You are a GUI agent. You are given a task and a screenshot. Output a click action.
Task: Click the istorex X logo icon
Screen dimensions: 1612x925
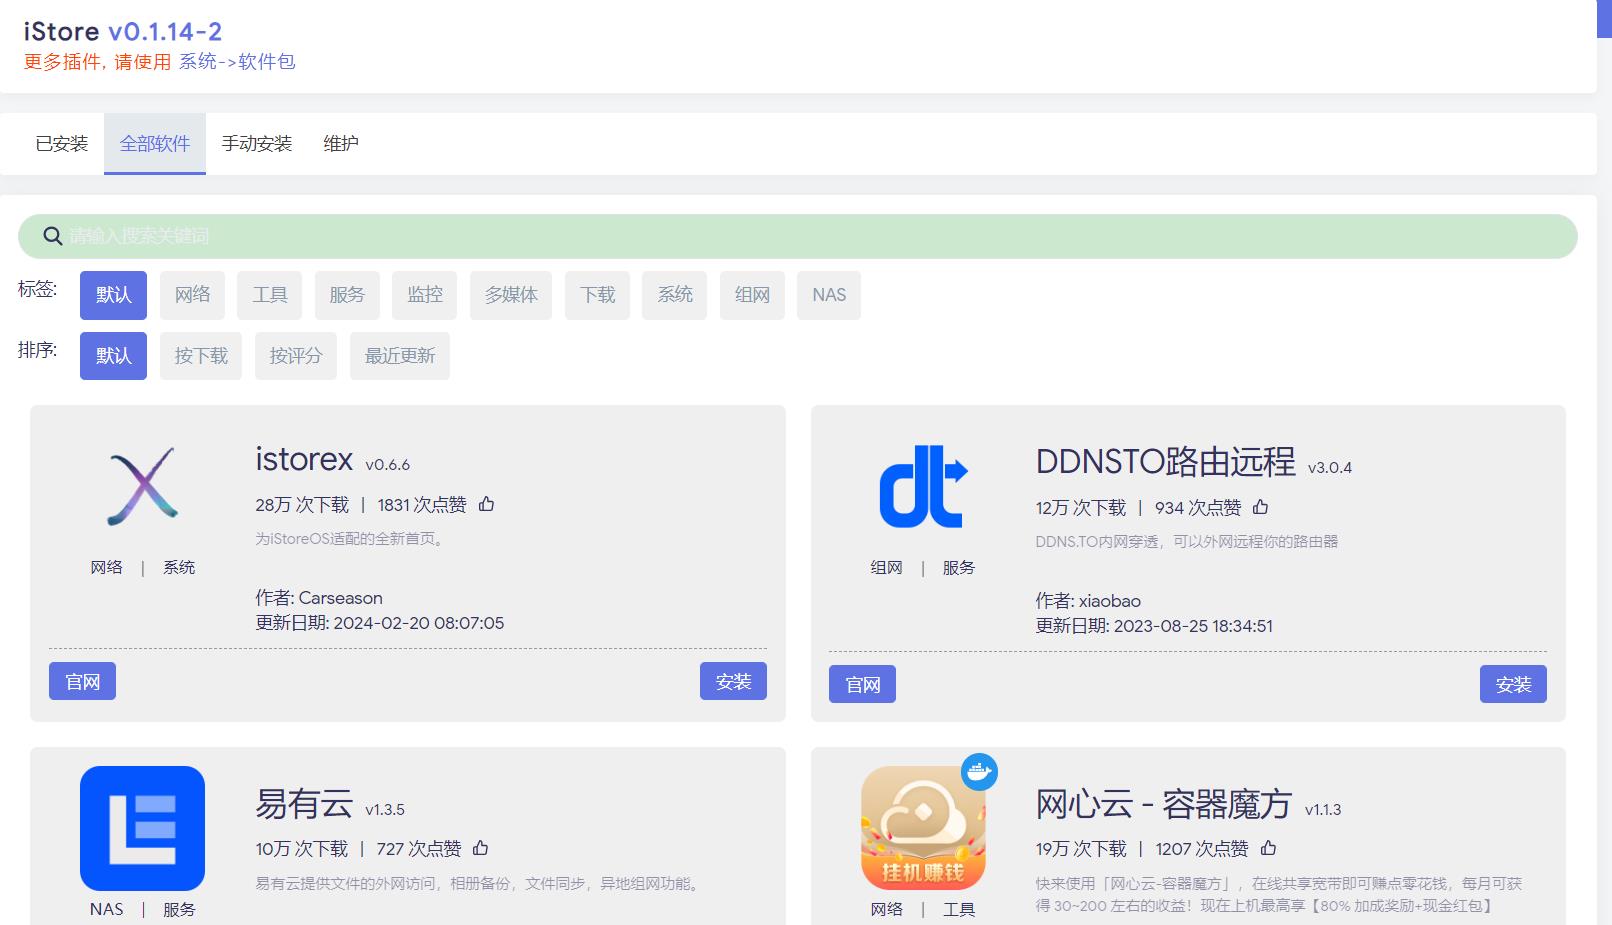[143, 486]
